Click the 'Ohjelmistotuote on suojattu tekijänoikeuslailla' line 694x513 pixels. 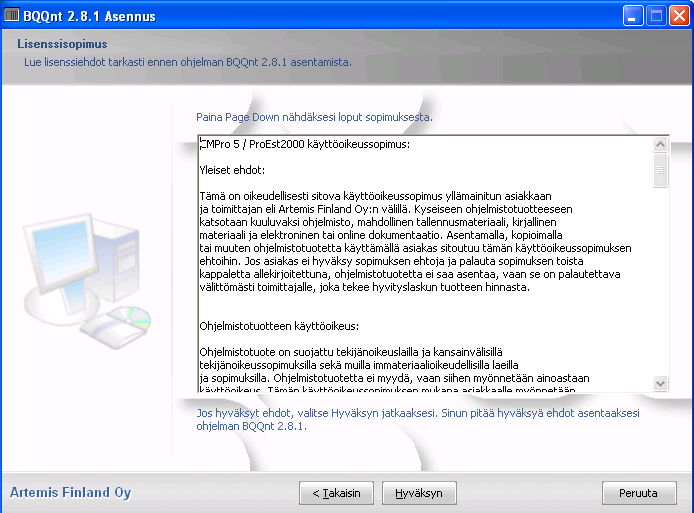click(x=351, y=352)
